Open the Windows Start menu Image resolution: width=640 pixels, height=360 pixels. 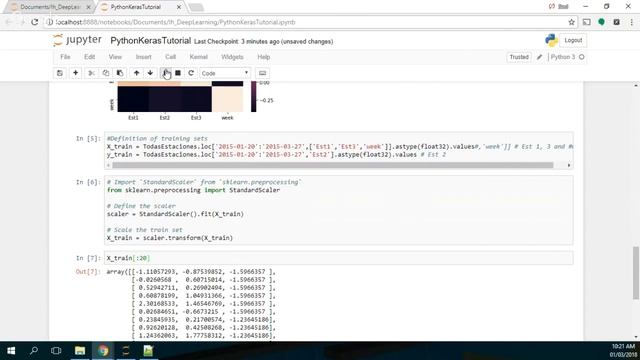[11, 351]
